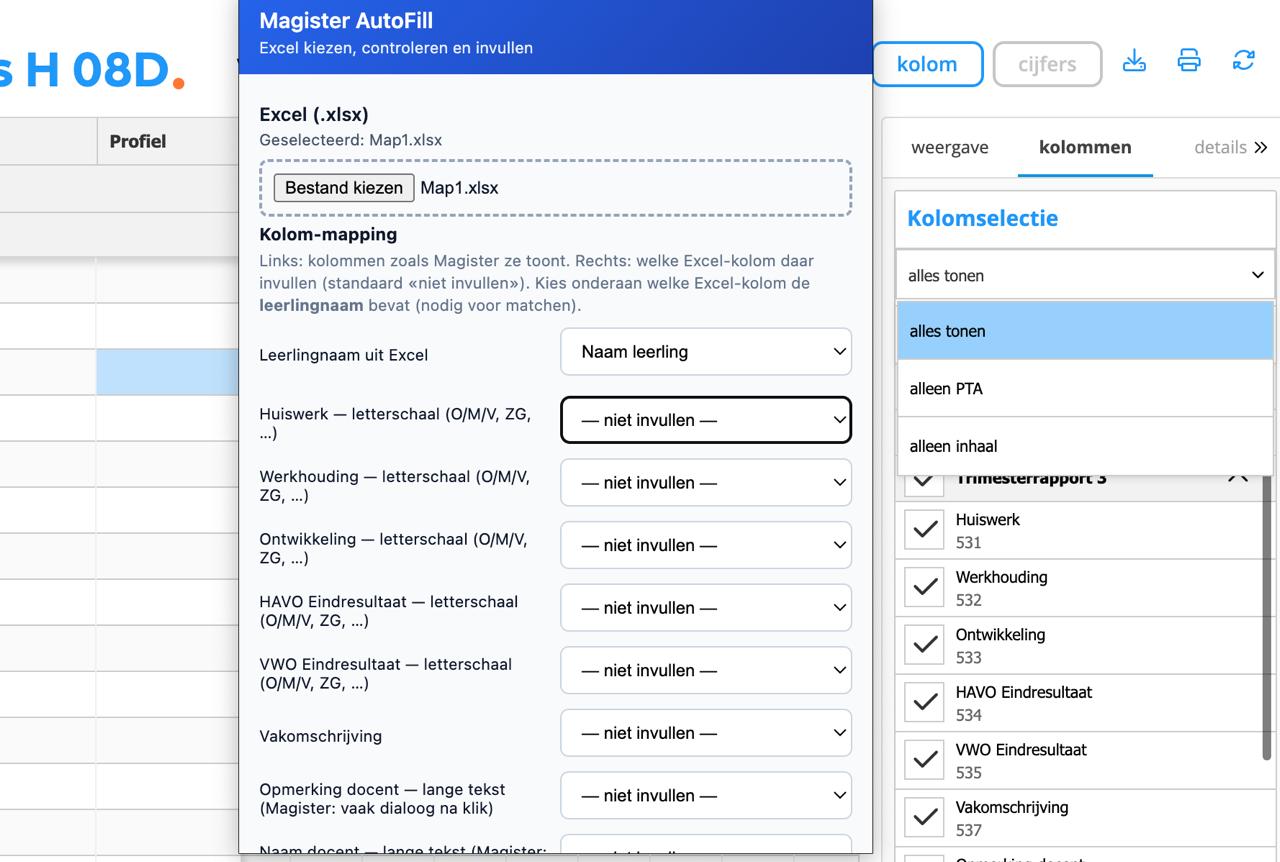Image resolution: width=1280 pixels, height=862 pixels.
Task: Switch to the weergave tab
Action: pos(949,148)
